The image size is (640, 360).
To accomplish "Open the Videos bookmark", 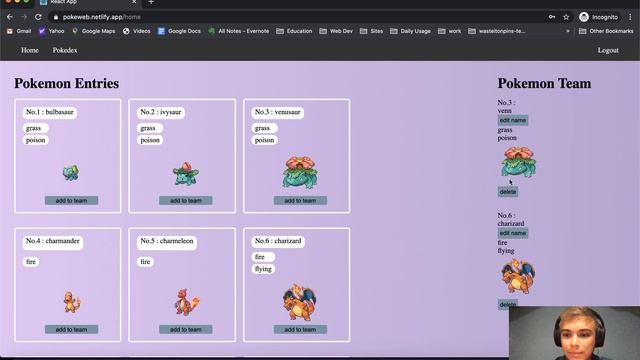I will click(137, 31).
